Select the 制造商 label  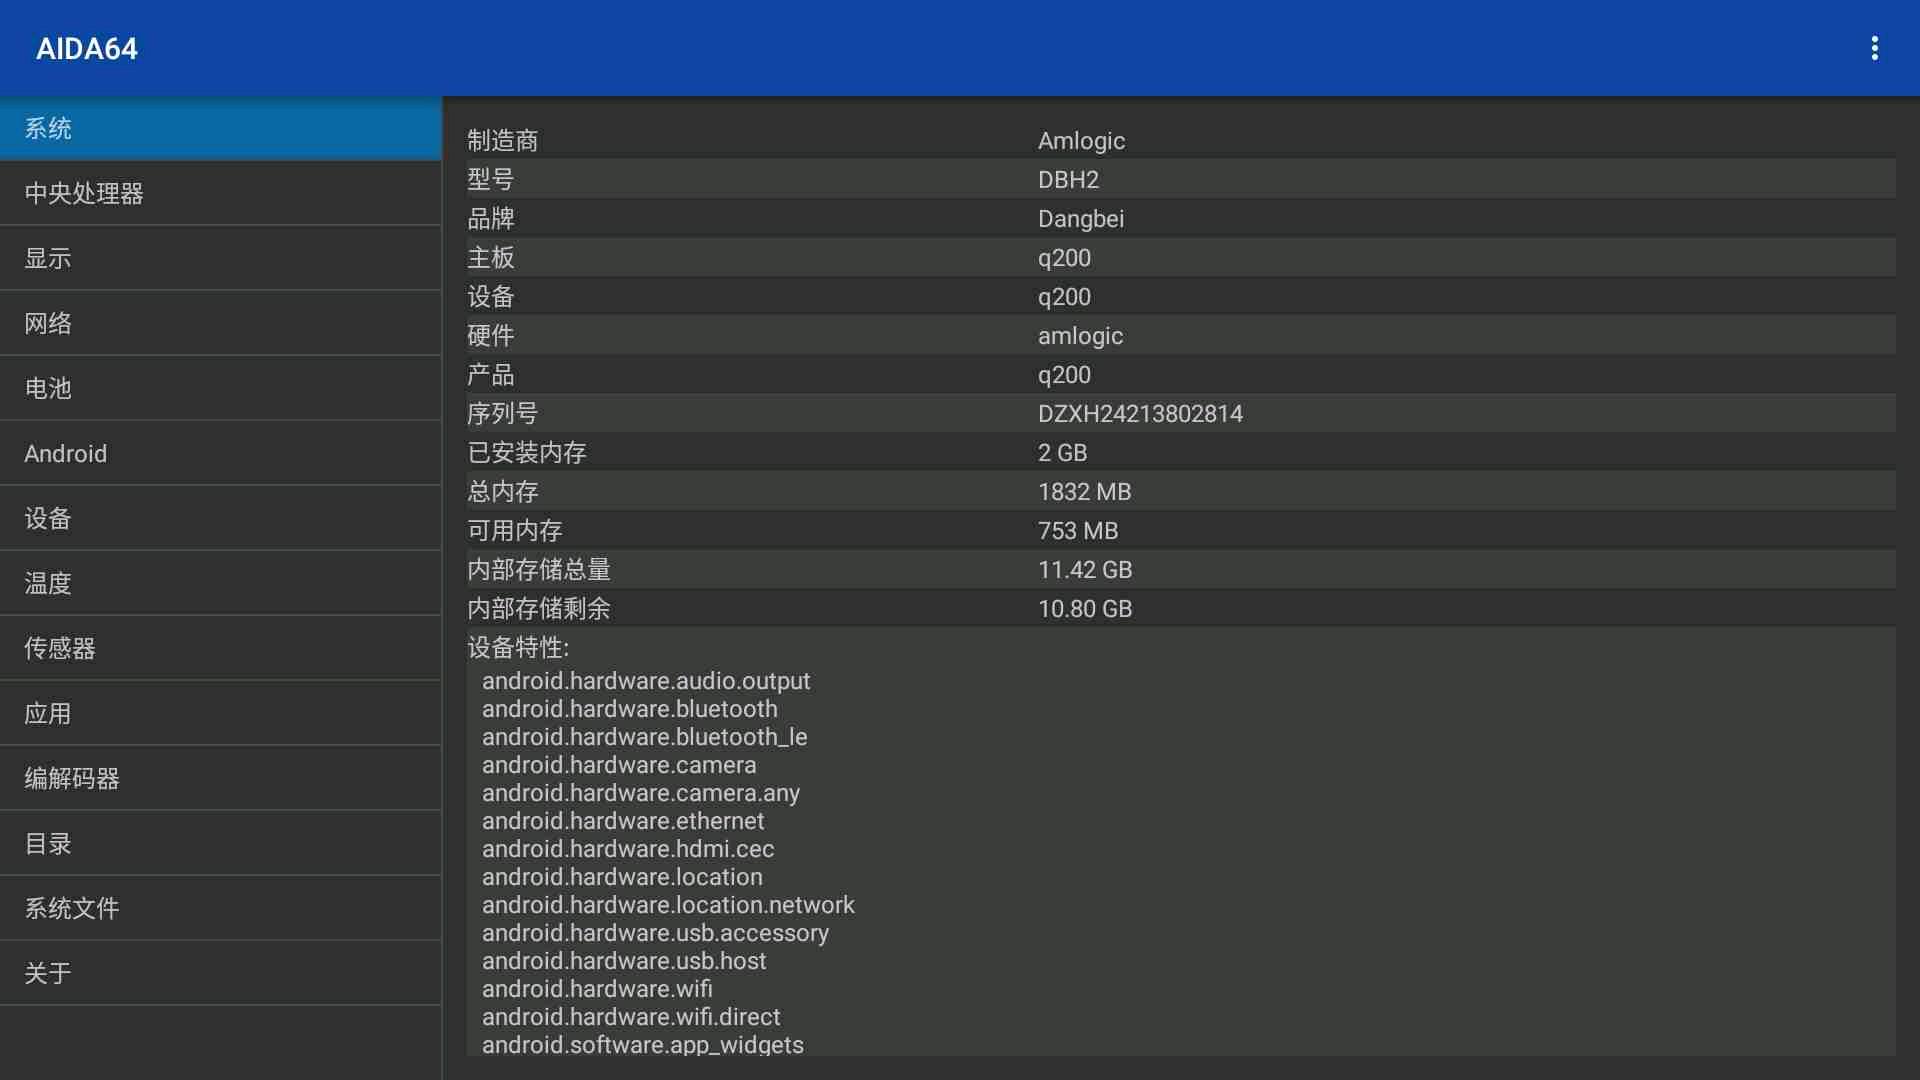click(x=503, y=141)
